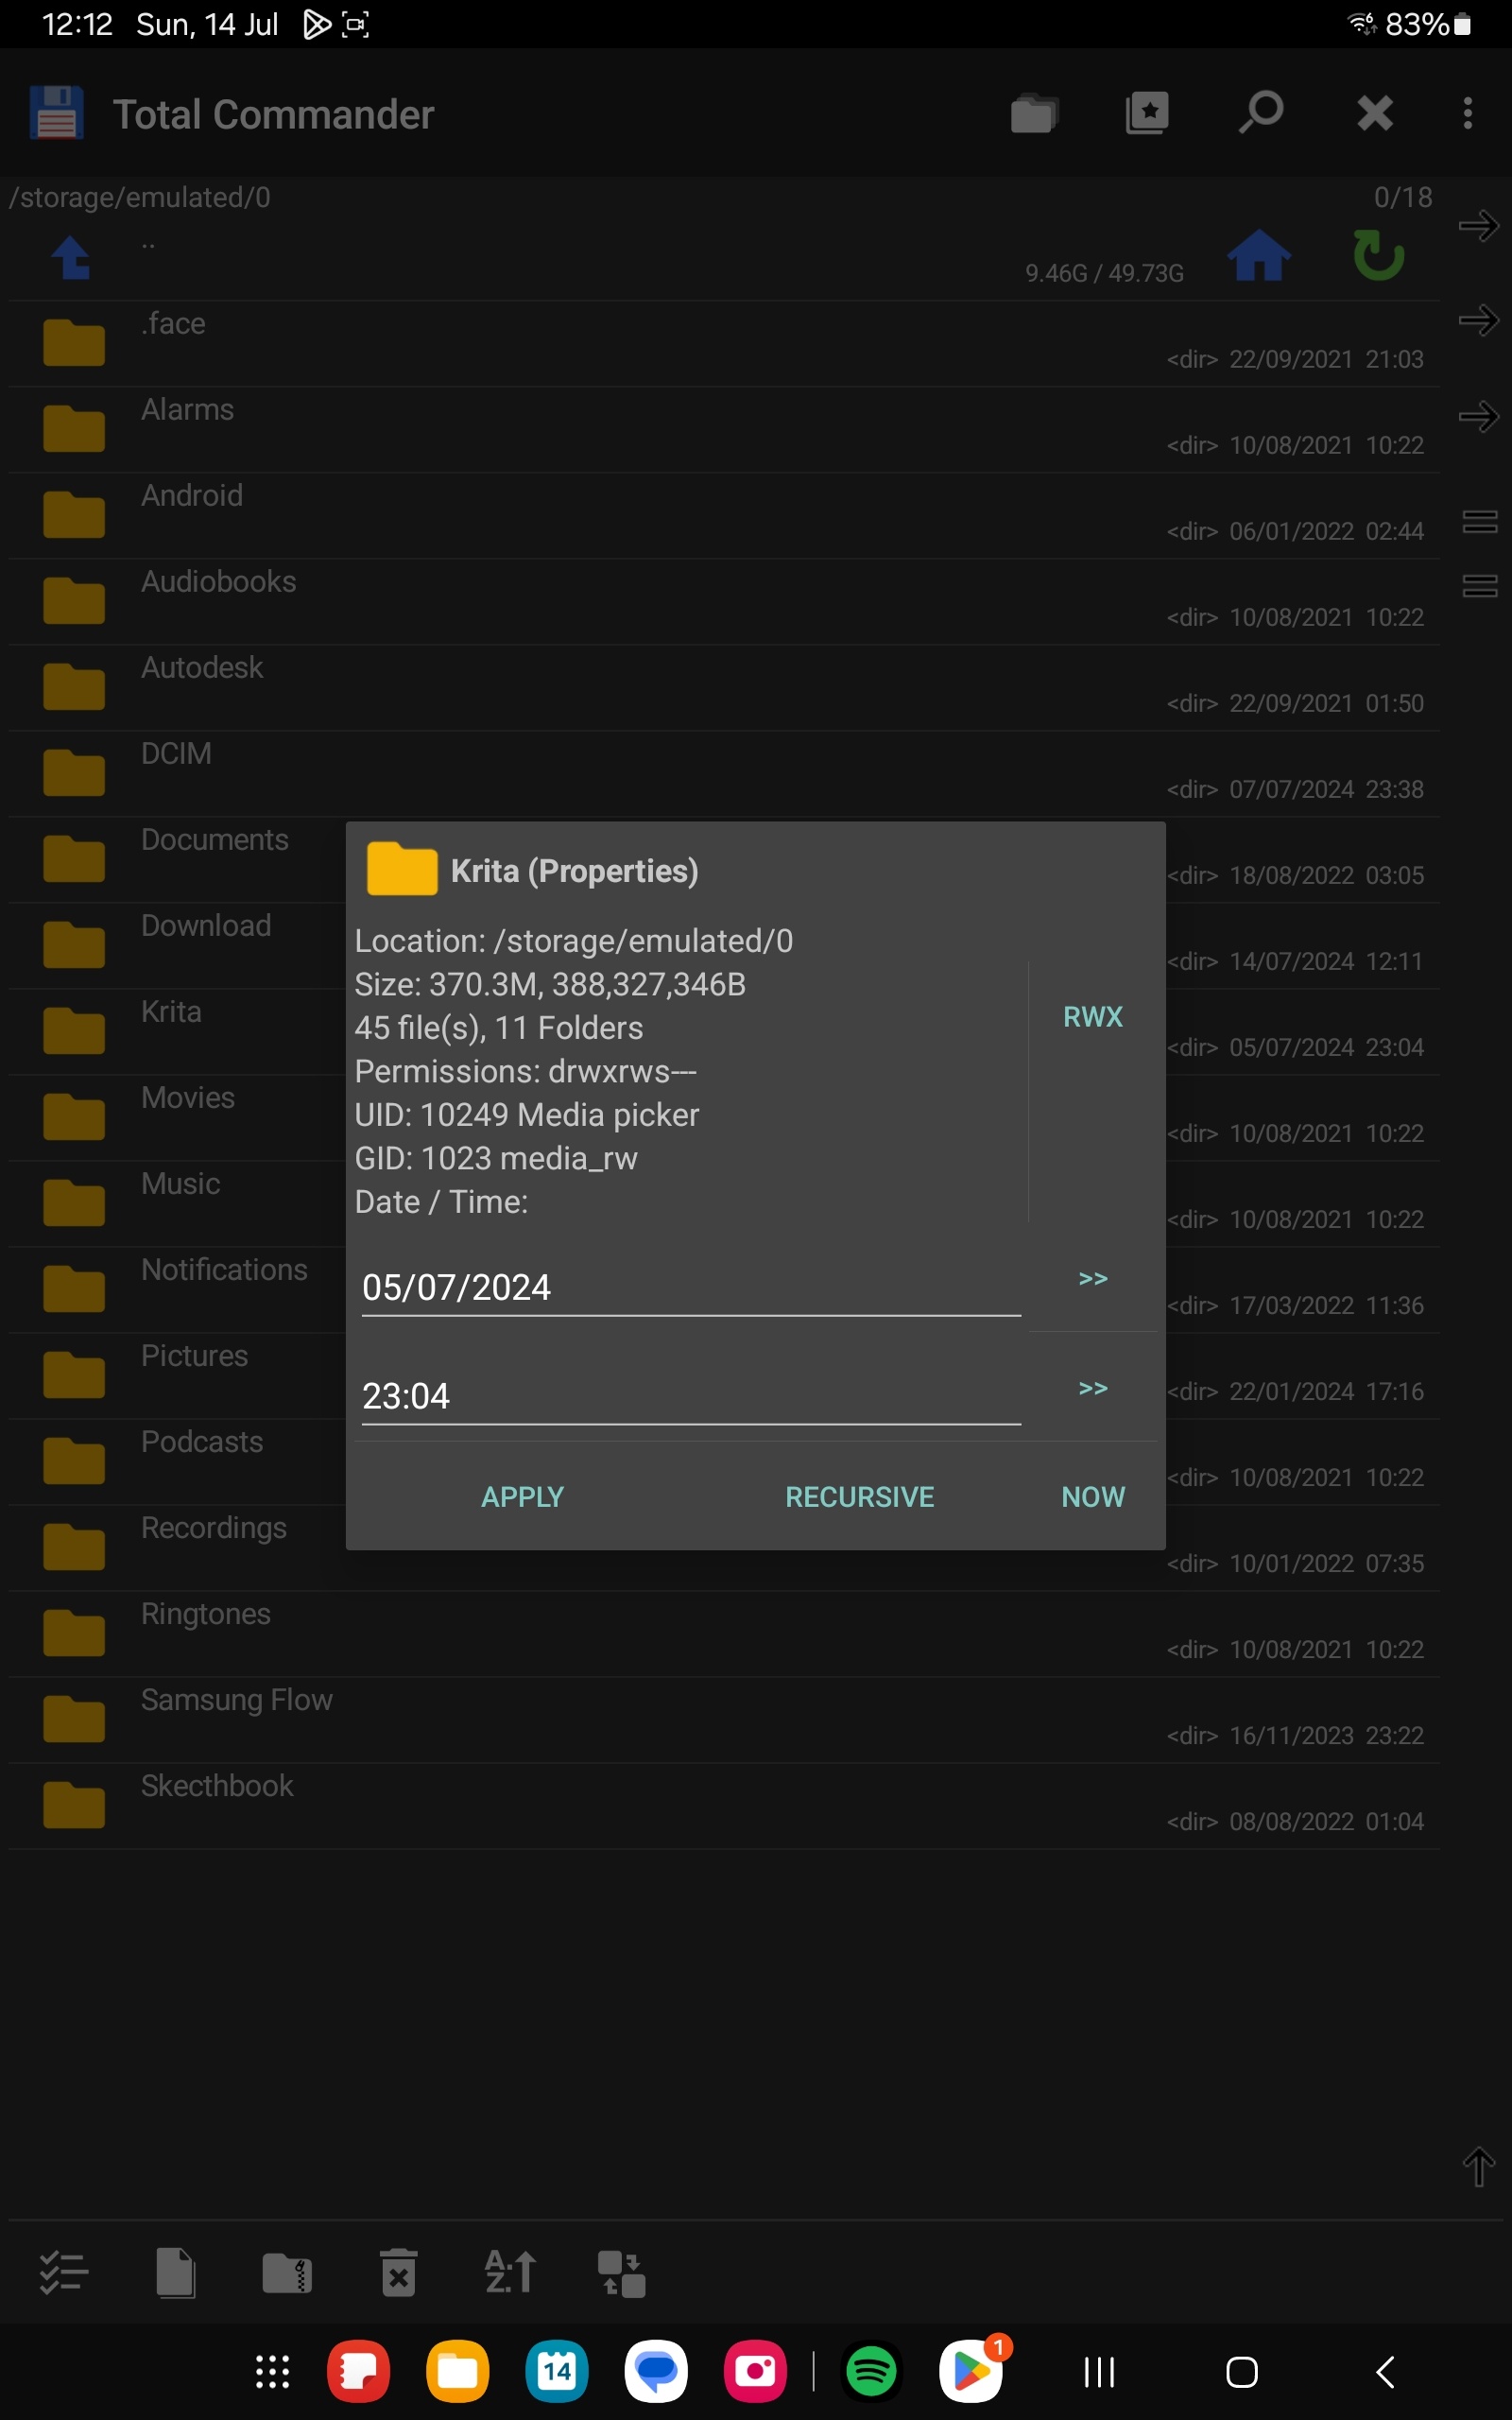Viewport: 1512px width, 2420px height.
Task: Close Total Commander with the X icon
Action: (1375, 113)
